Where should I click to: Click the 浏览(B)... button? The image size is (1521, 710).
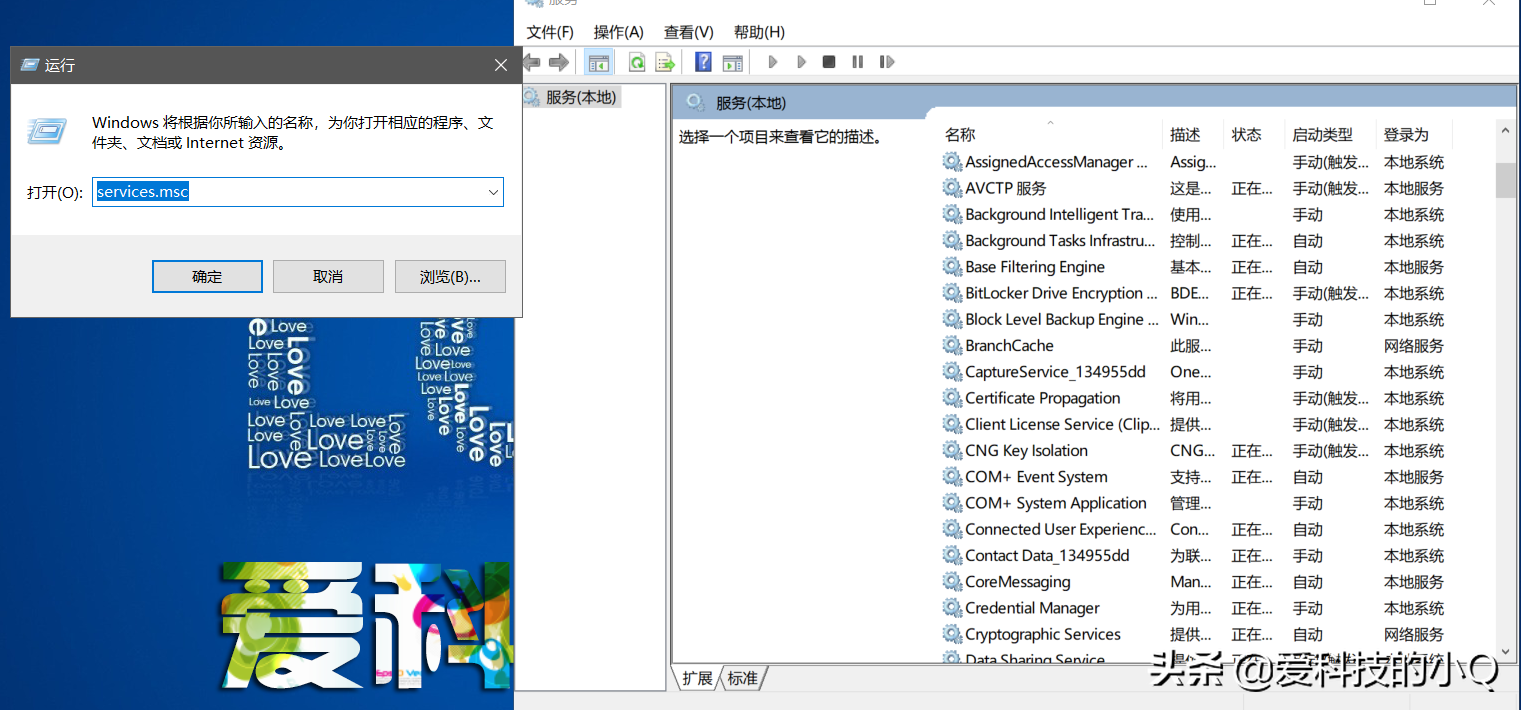click(x=450, y=277)
